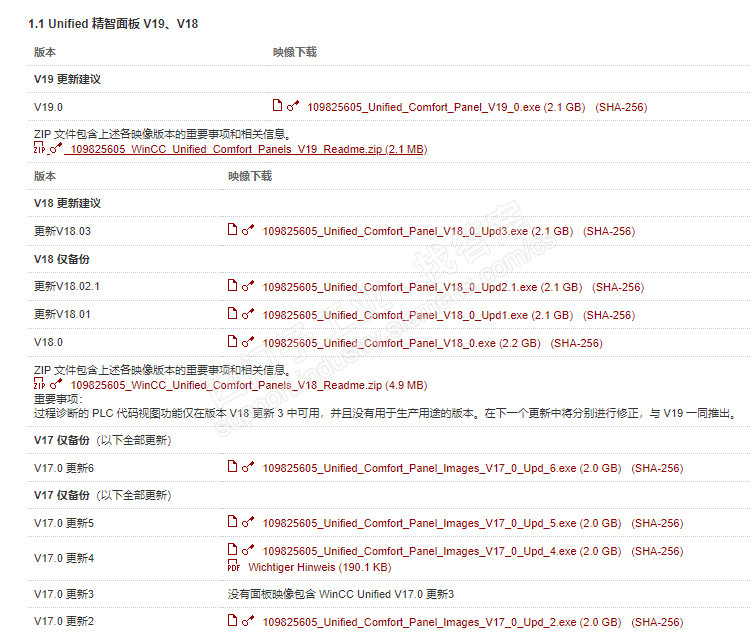The height and width of the screenshot is (635, 751).
Task: Click file icon in V17.0 更新4 row
Action: (x=232, y=549)
